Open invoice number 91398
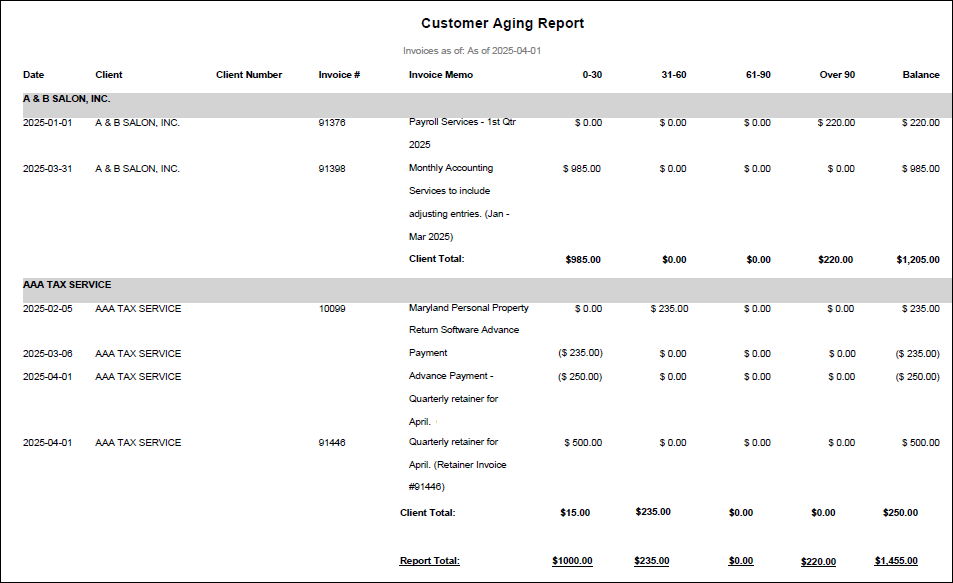The height and width of the screenshot is (583, 953). point(332,169)
